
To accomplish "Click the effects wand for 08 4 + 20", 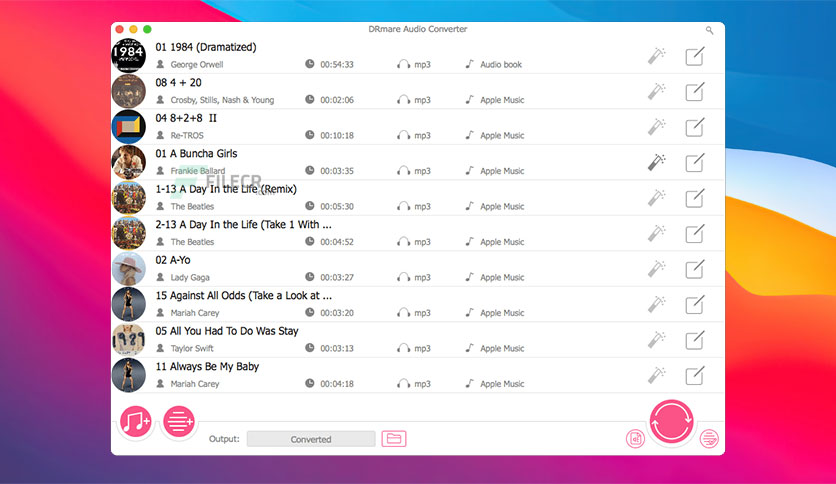I will coord(657,92).
